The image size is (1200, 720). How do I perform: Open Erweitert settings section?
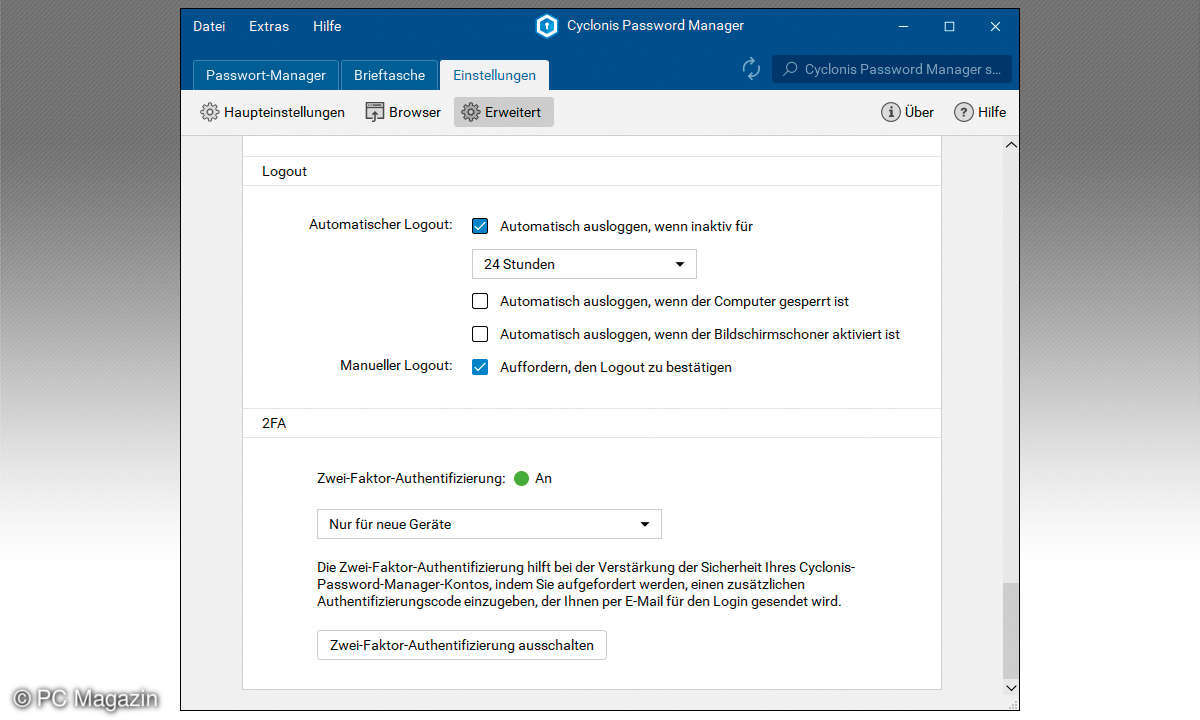[x=503, y=112]
